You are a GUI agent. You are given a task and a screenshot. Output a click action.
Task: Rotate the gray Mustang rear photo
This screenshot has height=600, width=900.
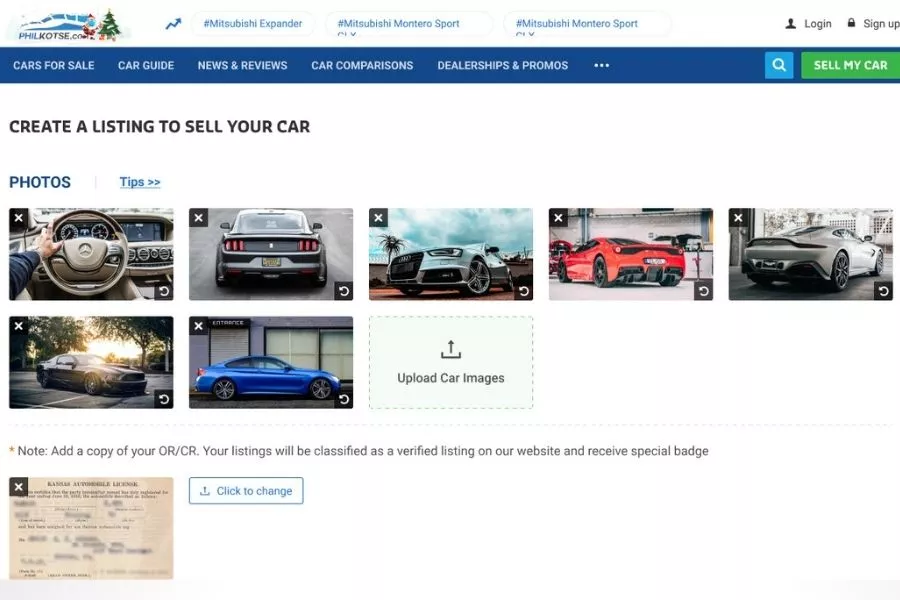[x=344, y=289]
